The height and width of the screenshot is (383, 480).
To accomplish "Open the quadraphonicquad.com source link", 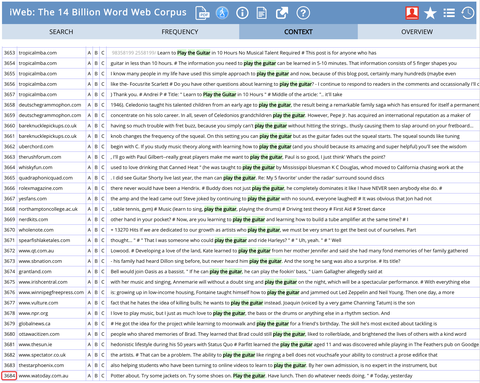I will point(46,178).
